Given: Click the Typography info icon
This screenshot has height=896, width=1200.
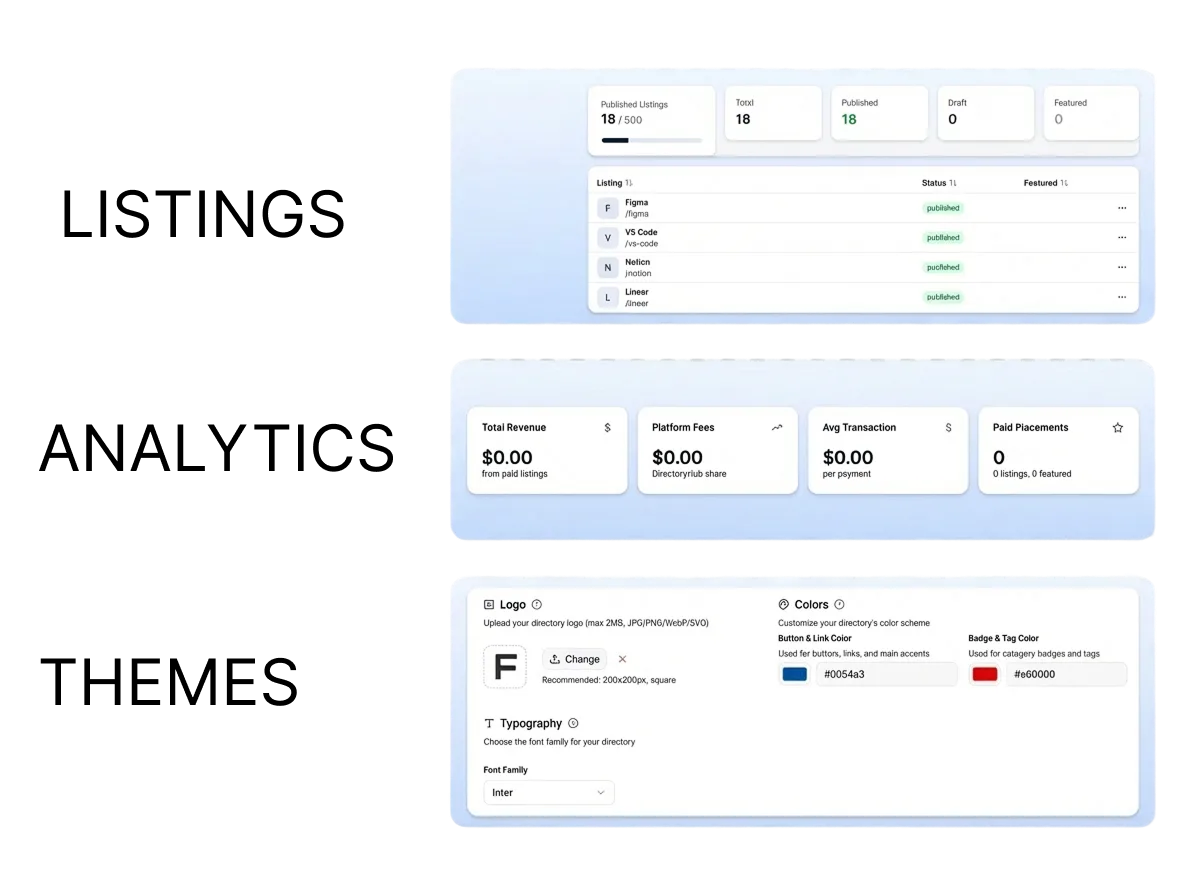Looking at the screenshot, I should point(572,723).
